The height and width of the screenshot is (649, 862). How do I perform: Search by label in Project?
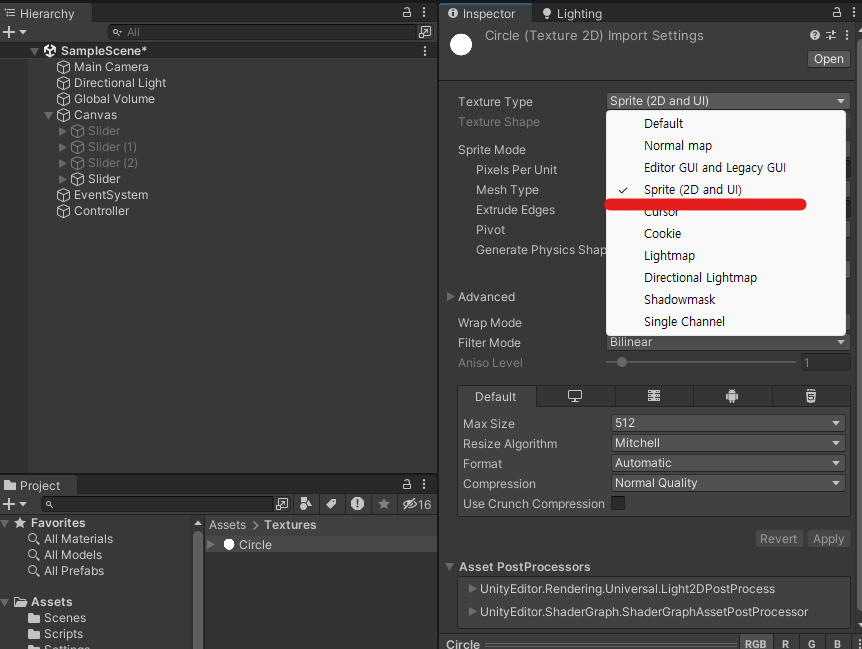pyautogui.click(x=331, y=503)
